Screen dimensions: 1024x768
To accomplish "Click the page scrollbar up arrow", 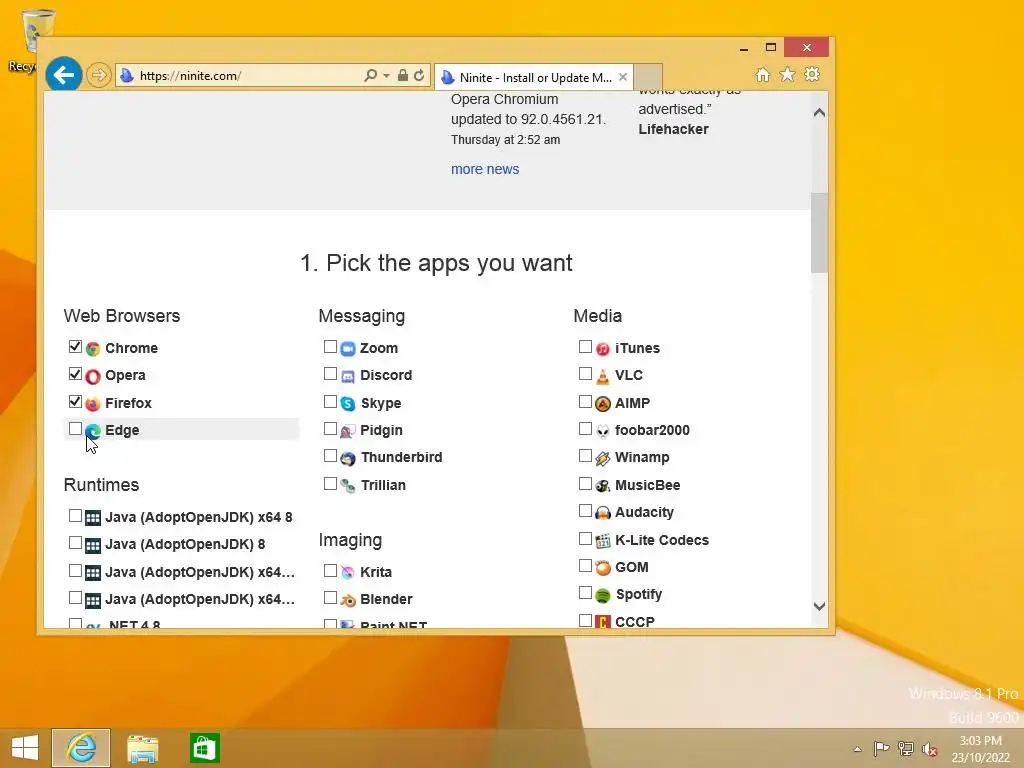I will pyautogui.click(x=819, y=113).
